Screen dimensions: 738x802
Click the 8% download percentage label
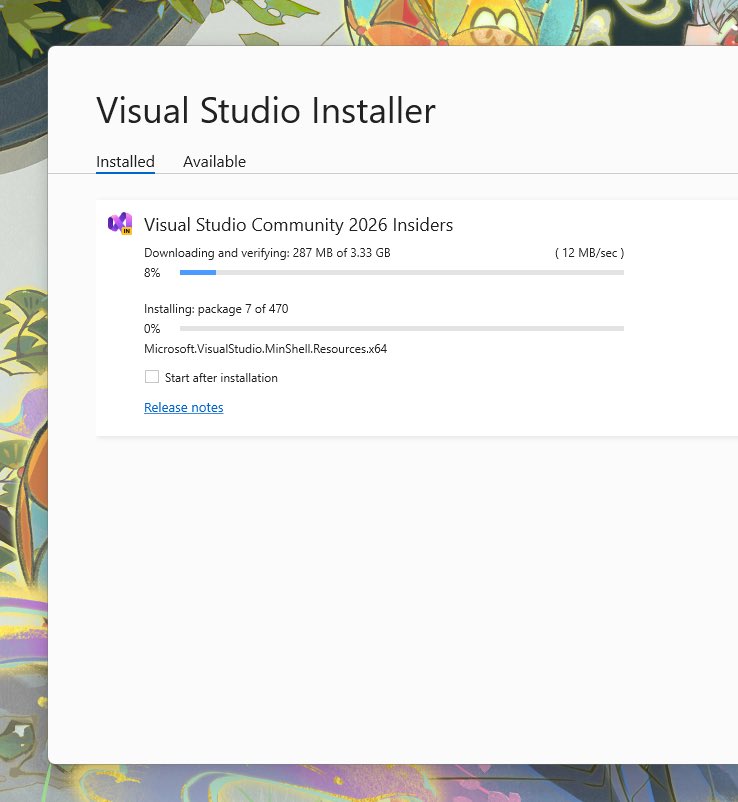[x=152, y=273]
